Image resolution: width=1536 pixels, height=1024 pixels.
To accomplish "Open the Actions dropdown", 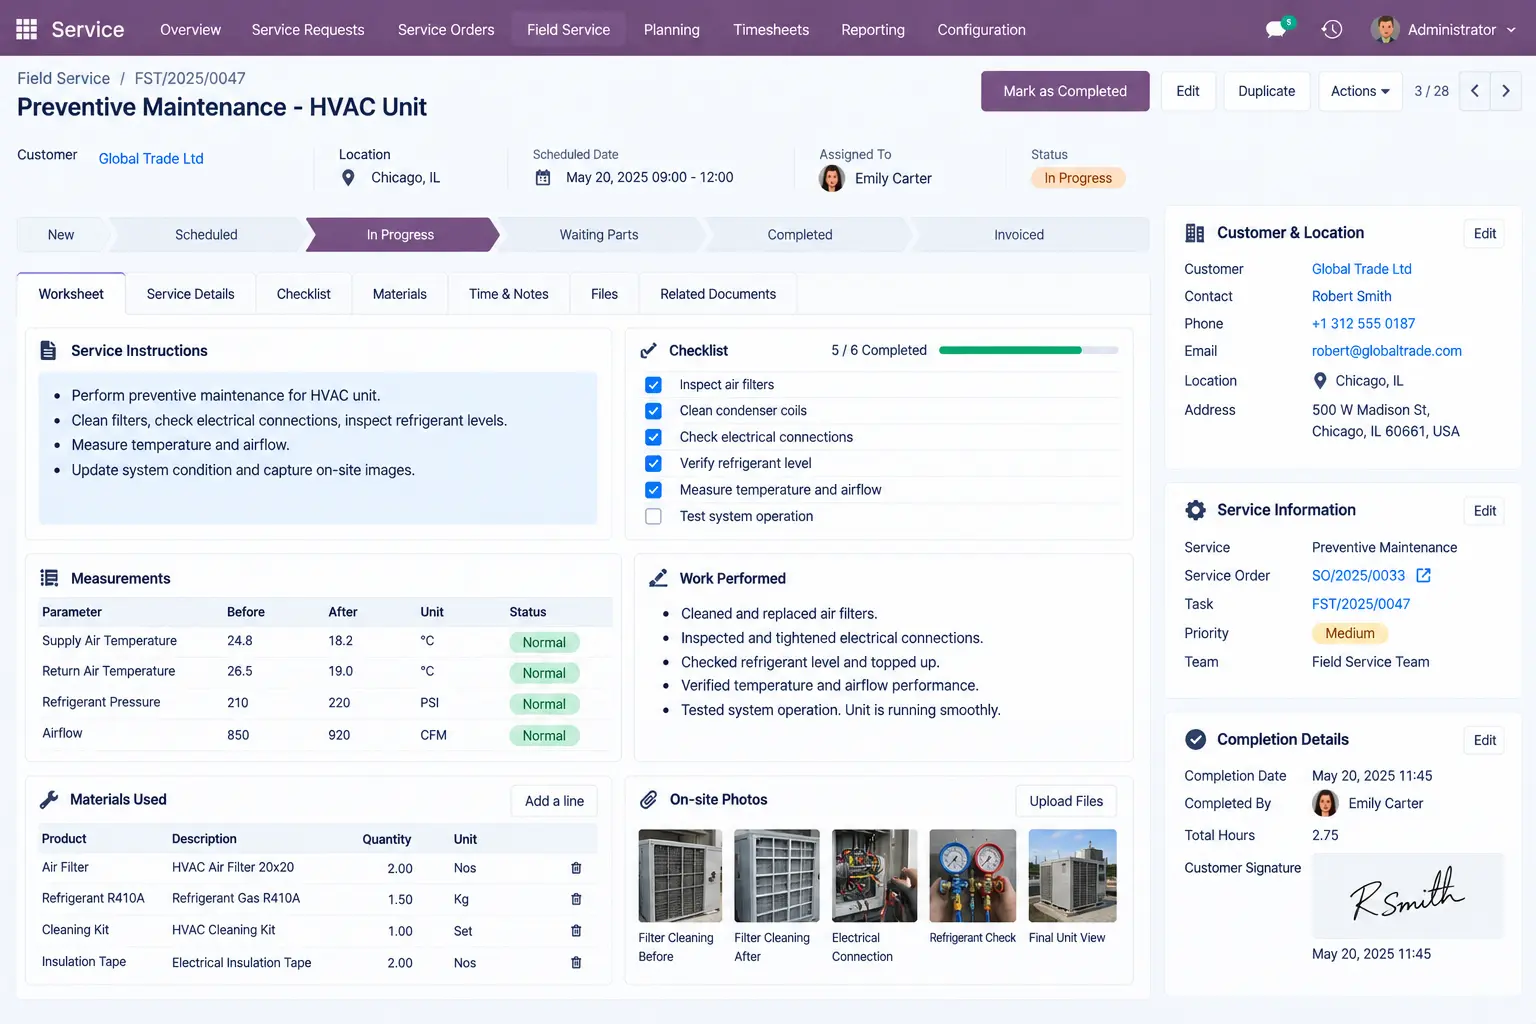I will (x=1360, y=91).
